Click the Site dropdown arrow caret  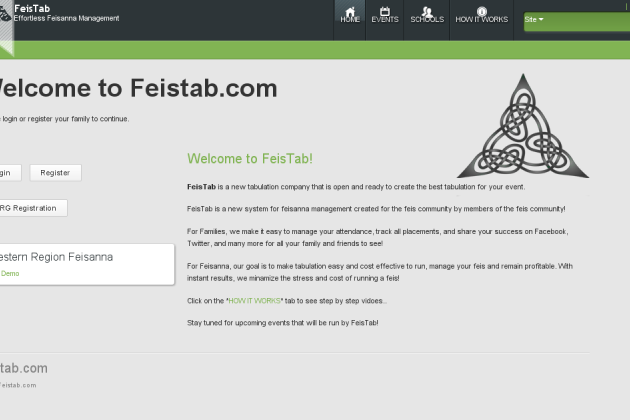click(541, 19)
